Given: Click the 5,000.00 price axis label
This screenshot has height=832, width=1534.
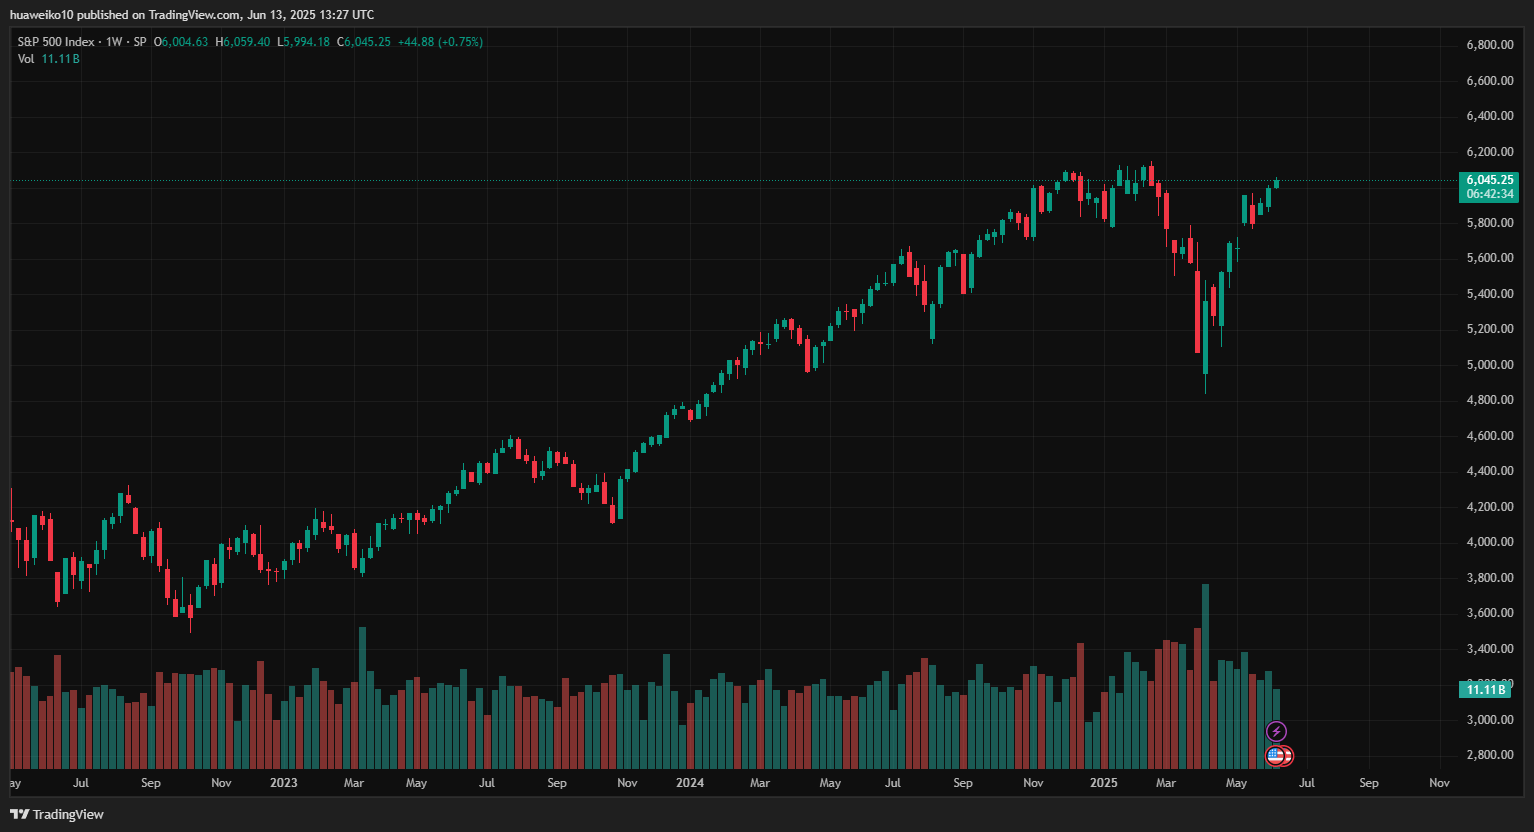Looking at the screenshot, I should coord(1489,365).
